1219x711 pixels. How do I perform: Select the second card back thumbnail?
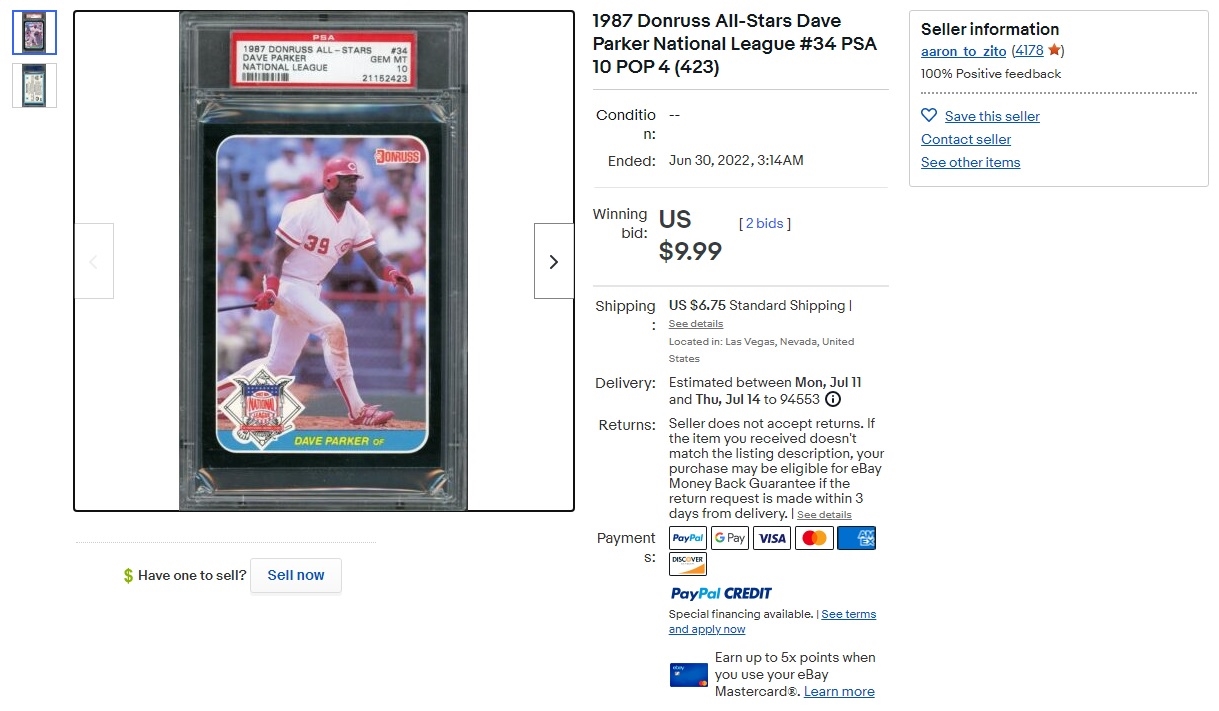(x=35, y=85)
